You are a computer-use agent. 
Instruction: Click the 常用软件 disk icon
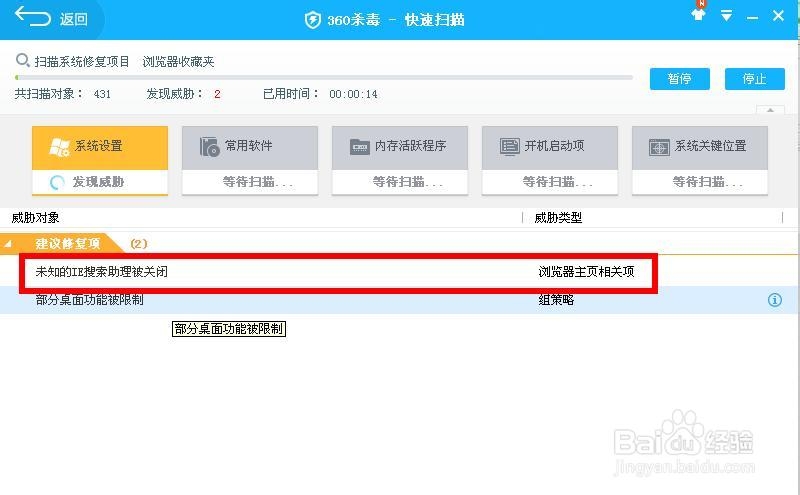point(209,146)
